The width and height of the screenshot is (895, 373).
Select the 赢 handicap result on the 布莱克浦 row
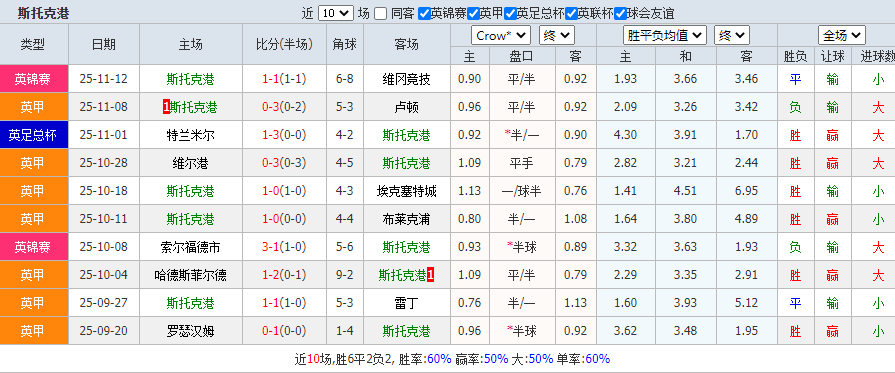point(832,219)
